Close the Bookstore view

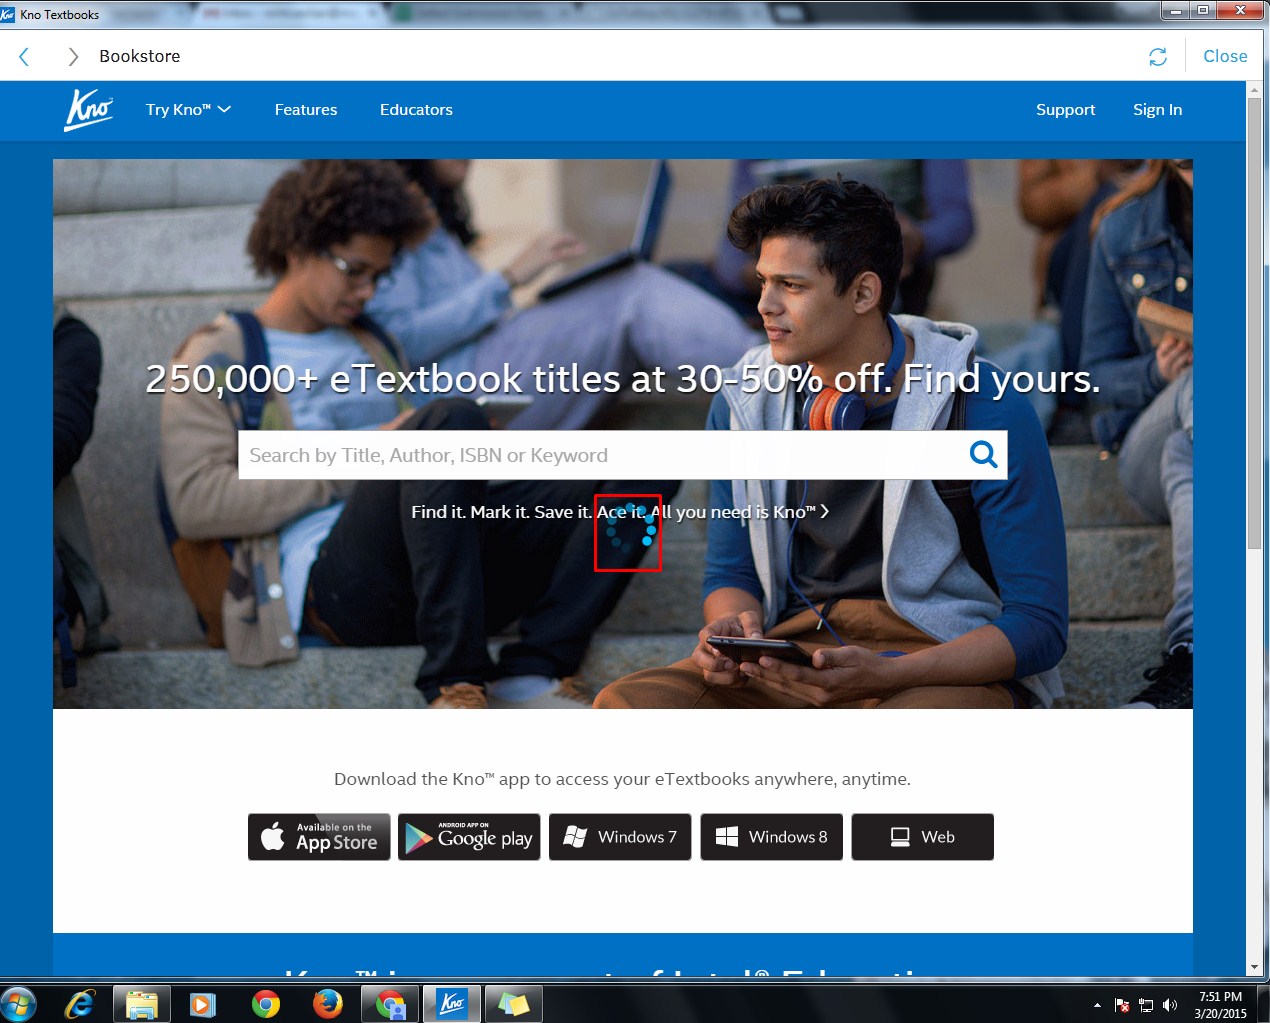coord(1225,56)
